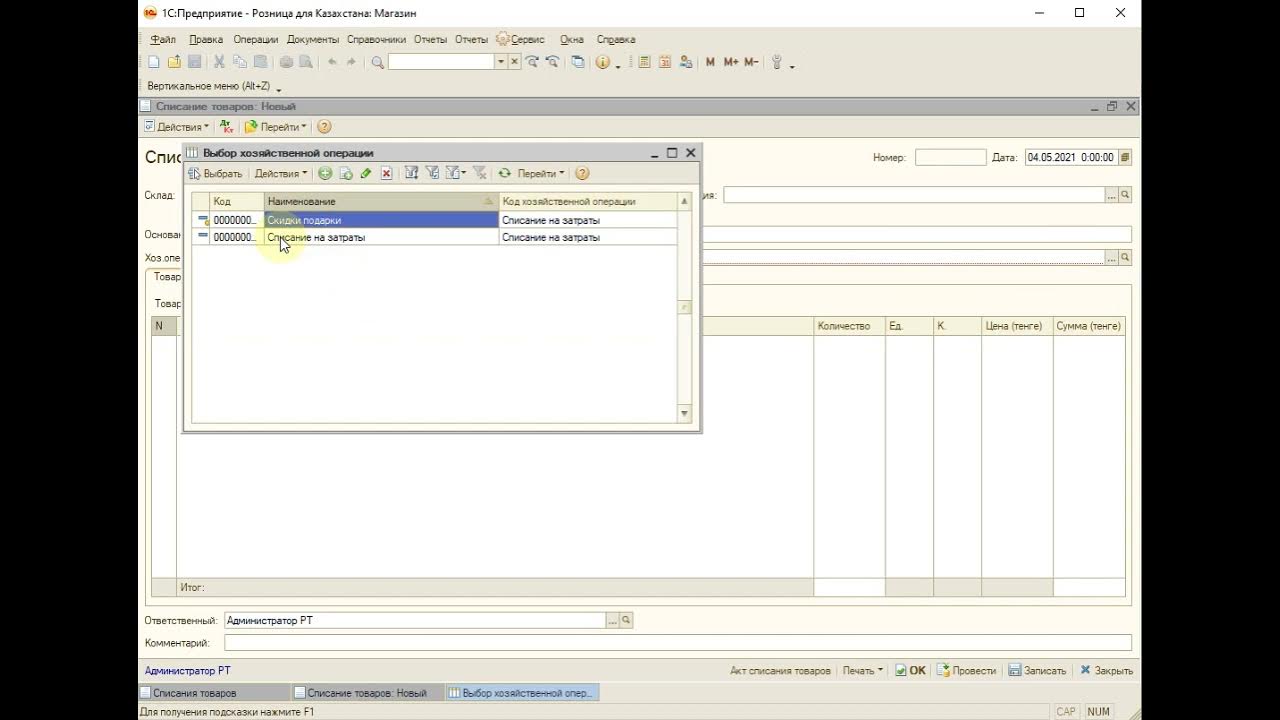Select the Скидки подарки row

tap(434, 220)
